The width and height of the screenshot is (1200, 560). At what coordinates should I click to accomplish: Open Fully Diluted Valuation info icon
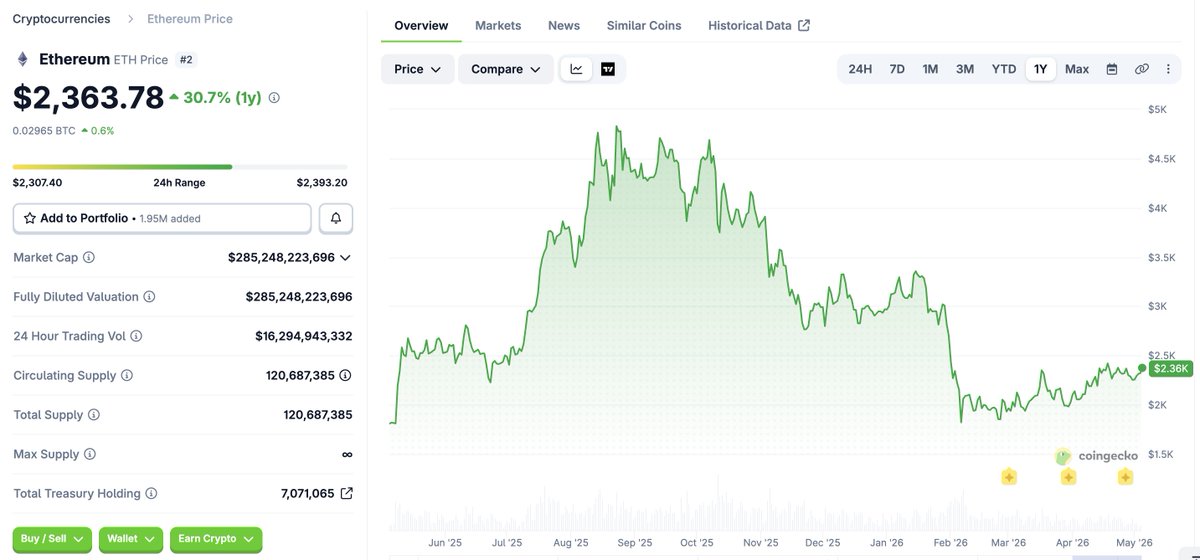pyautogui.click(x=149, y=297)
